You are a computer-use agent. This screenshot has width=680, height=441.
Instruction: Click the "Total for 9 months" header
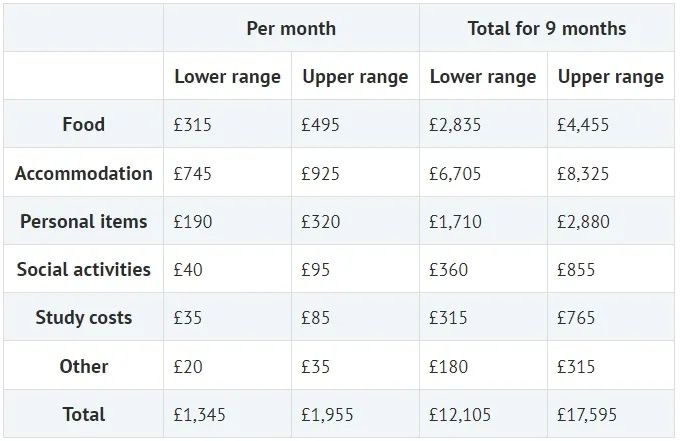[546, 28]
